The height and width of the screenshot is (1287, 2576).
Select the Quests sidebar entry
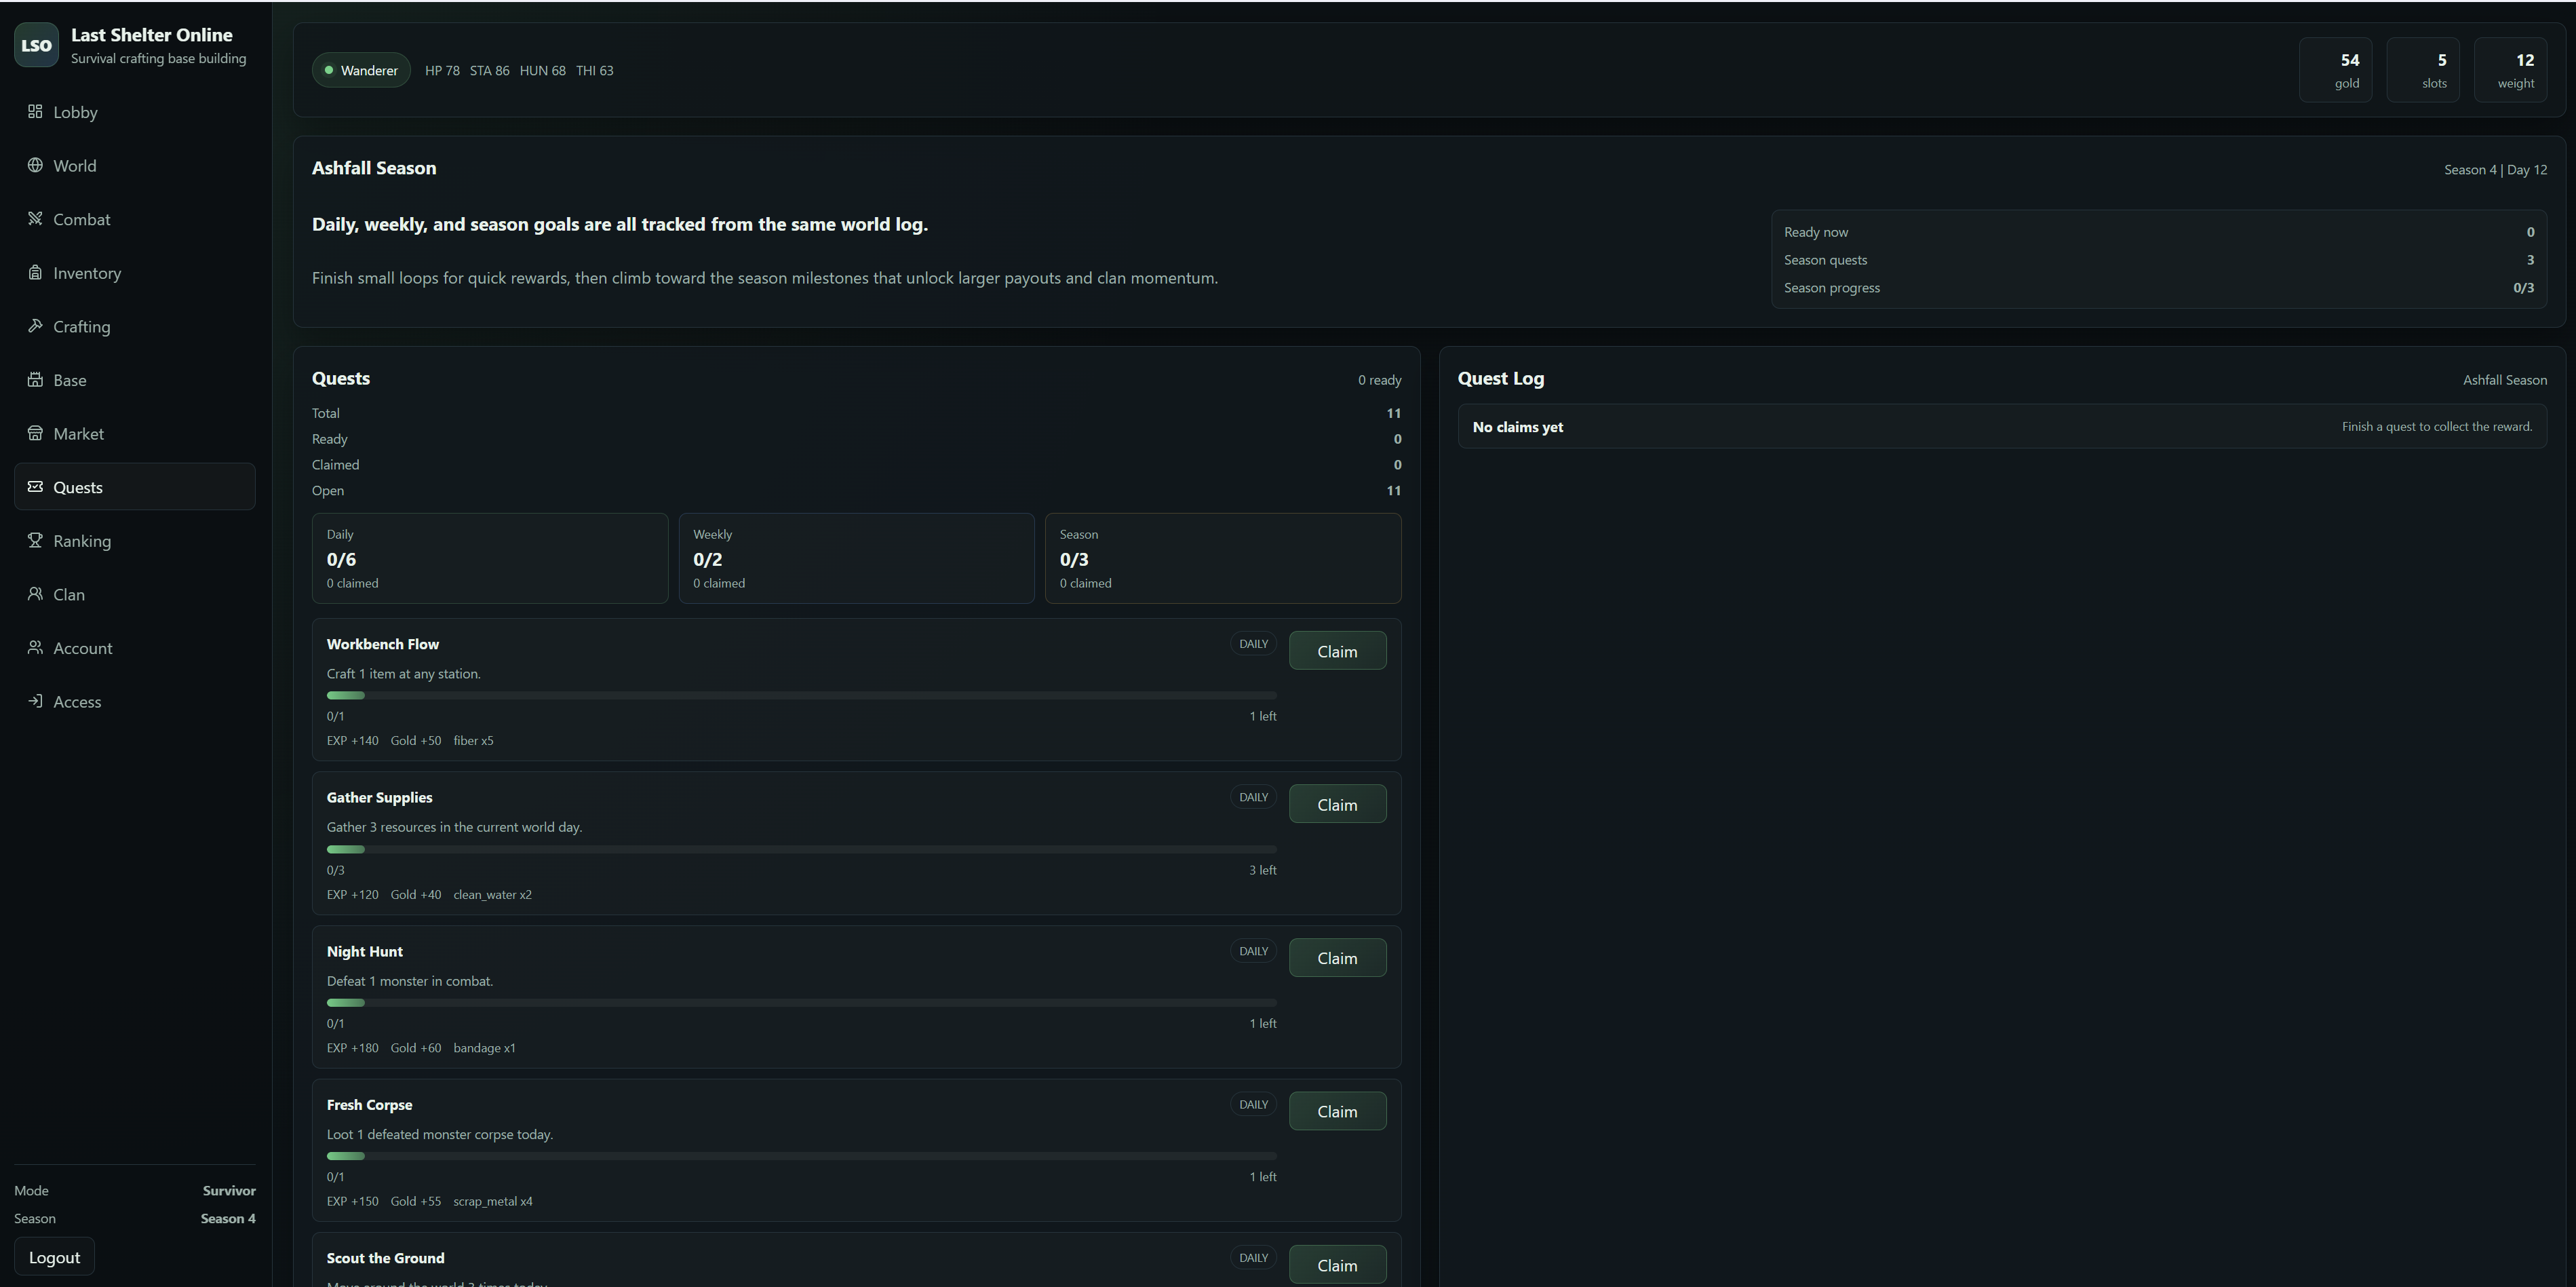click(x=135, y=487)
